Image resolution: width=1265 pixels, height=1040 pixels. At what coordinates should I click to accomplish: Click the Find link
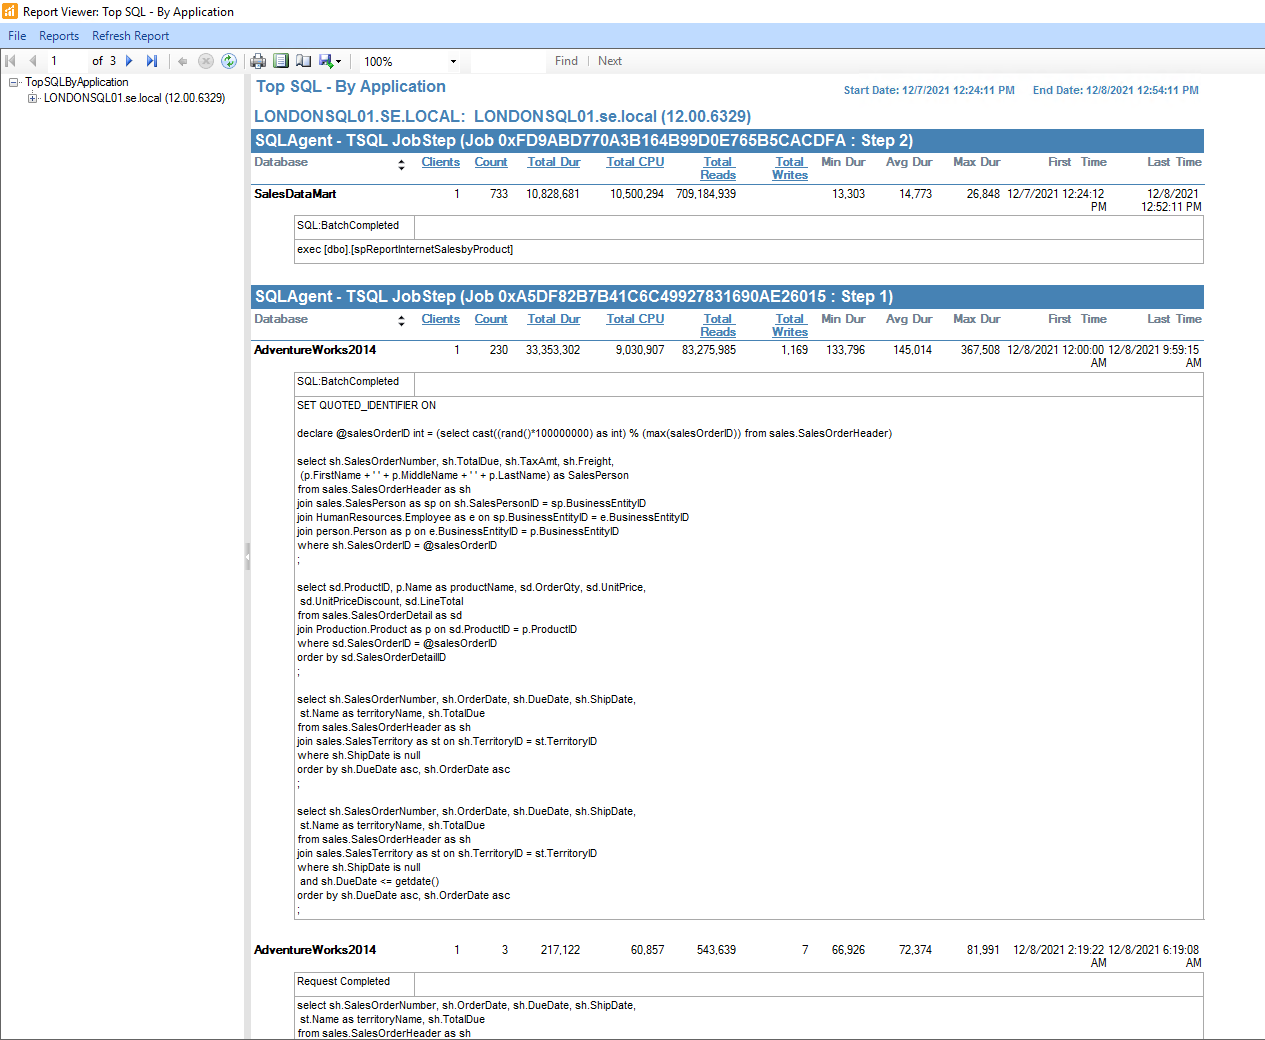[x=566, y=61]
